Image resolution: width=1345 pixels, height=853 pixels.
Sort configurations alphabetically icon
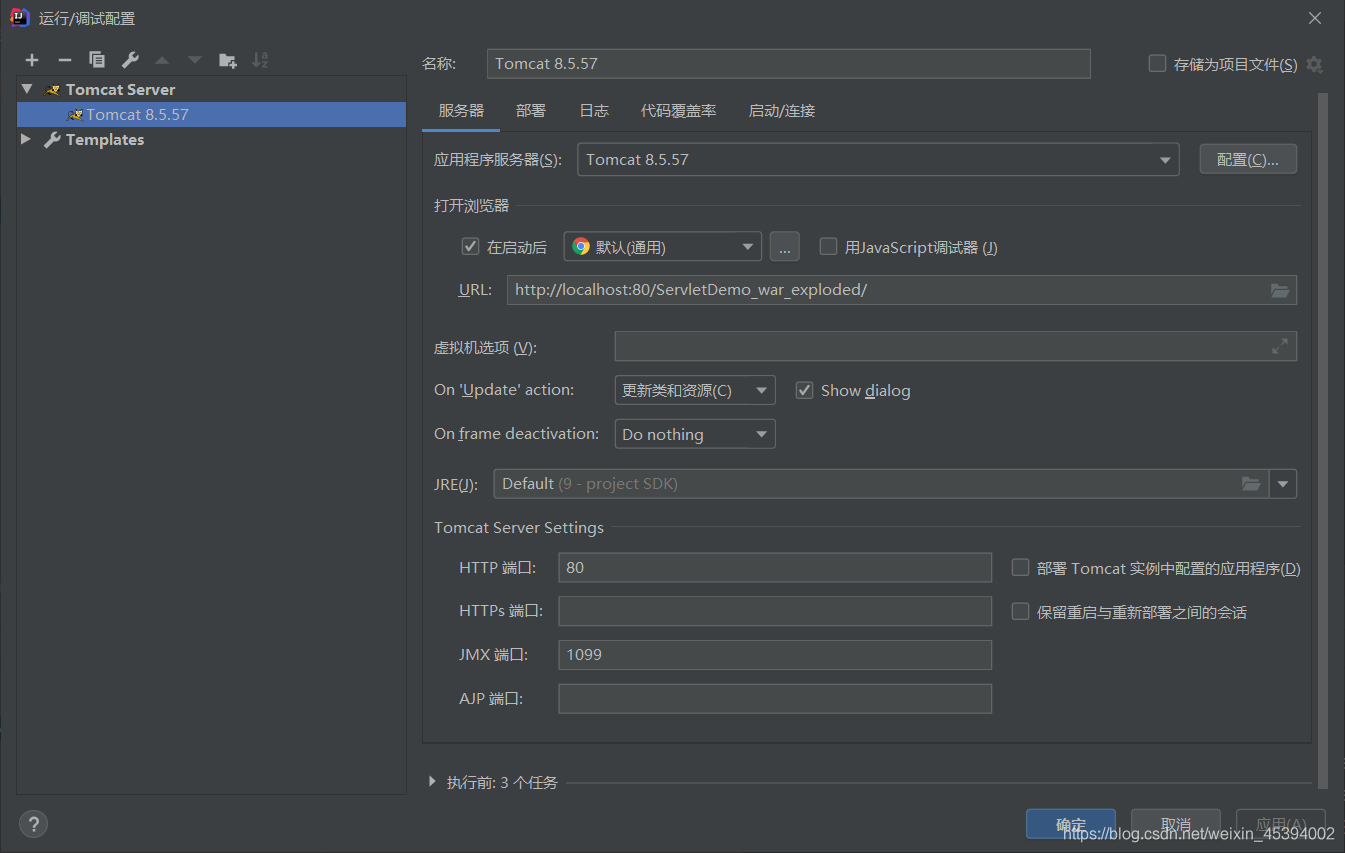pyautogui.click(x=260, y=60)
